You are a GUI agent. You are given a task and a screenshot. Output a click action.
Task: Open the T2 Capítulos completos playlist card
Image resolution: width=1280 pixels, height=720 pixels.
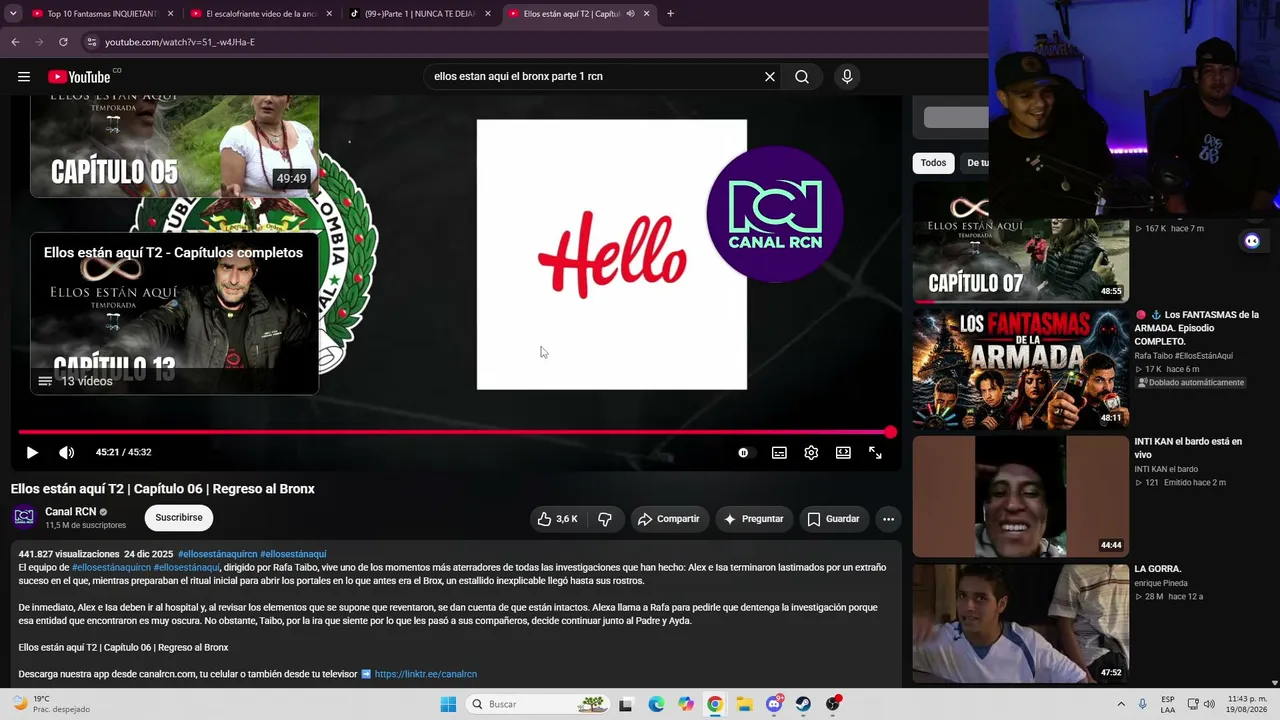tap(175, 313)
